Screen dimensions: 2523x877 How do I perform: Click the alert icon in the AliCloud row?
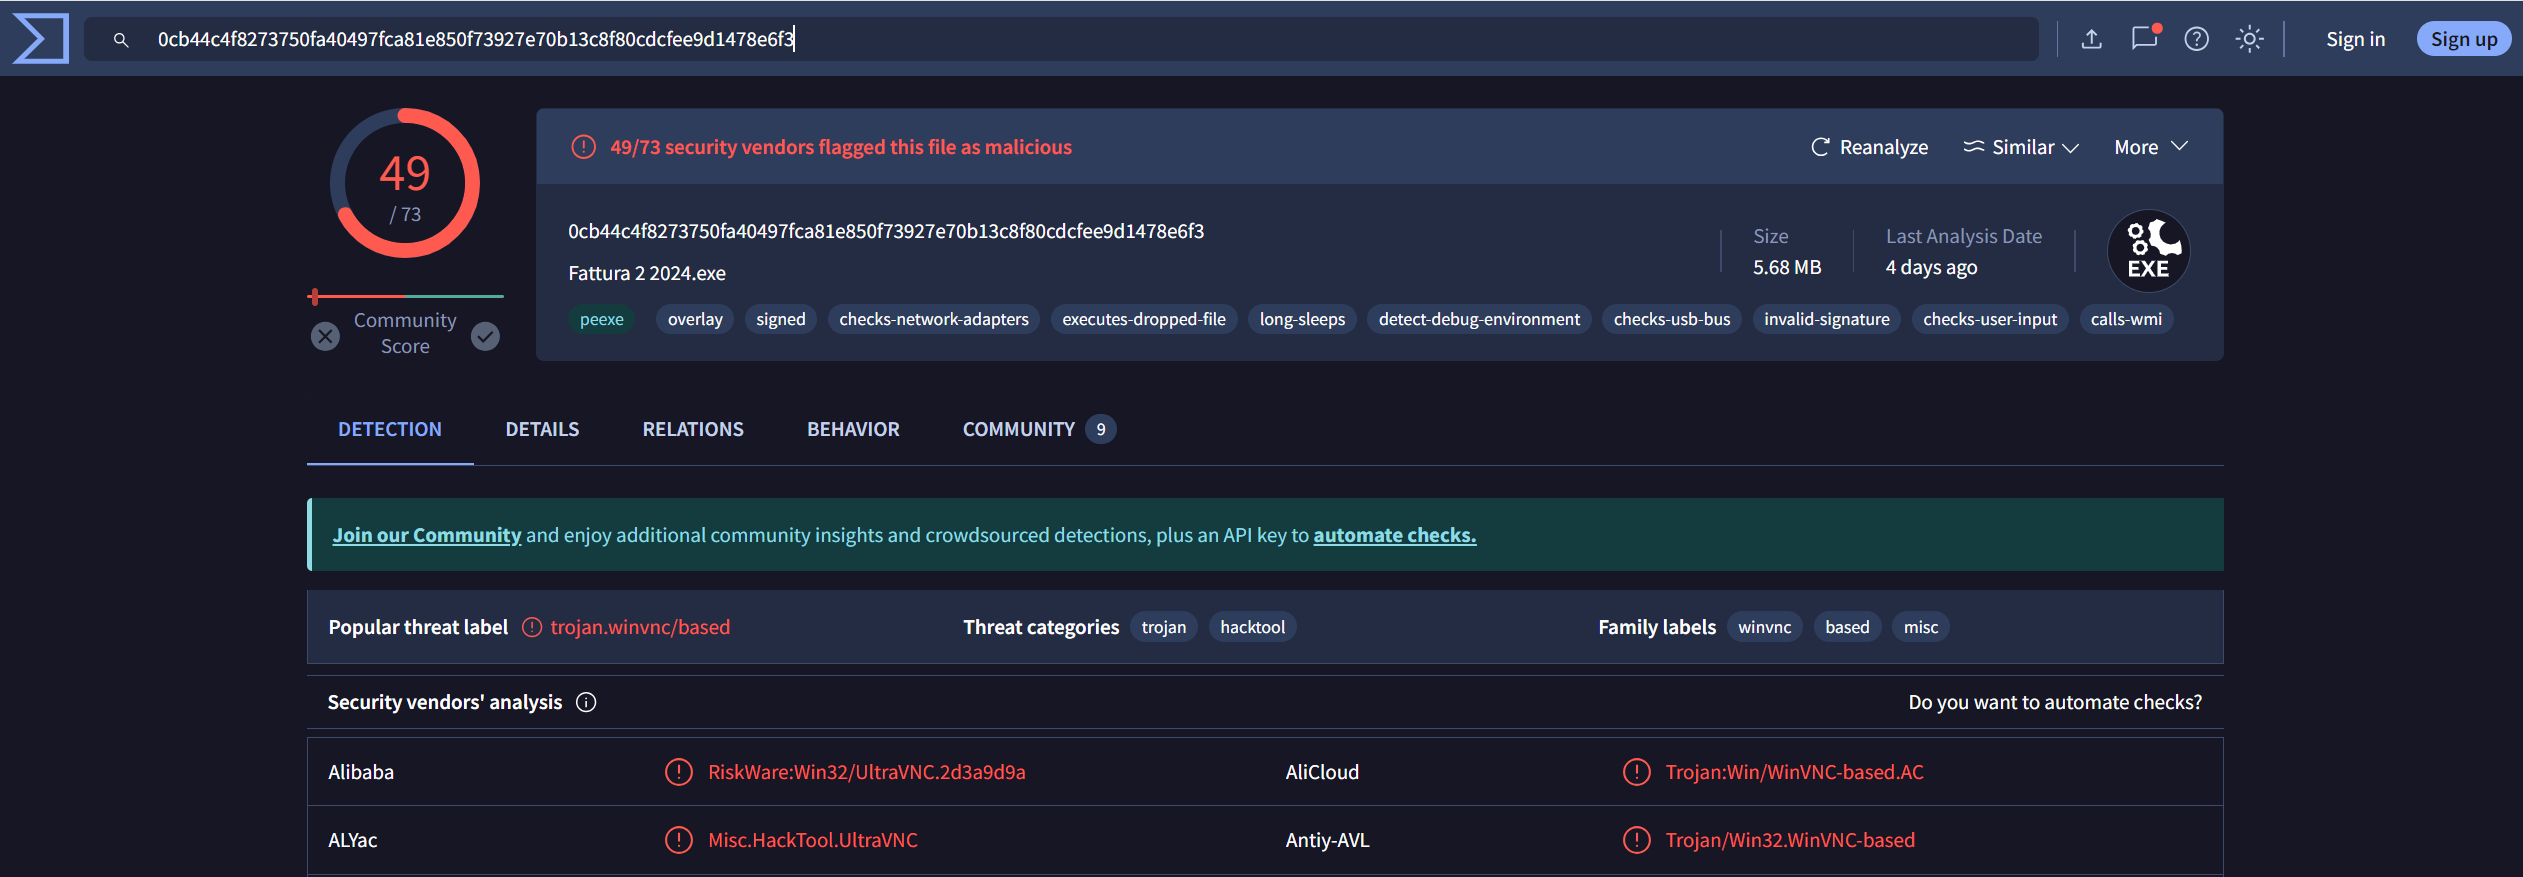pyautogui.click(x=1636, y=772)
